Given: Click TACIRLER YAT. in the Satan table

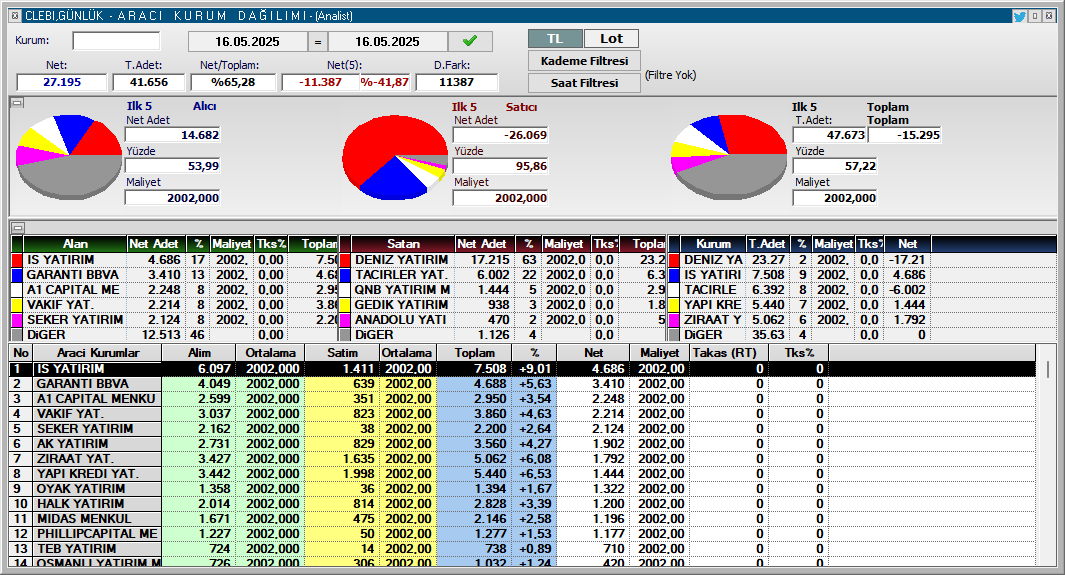Looking at the screenshot, I should coord(401,275).
